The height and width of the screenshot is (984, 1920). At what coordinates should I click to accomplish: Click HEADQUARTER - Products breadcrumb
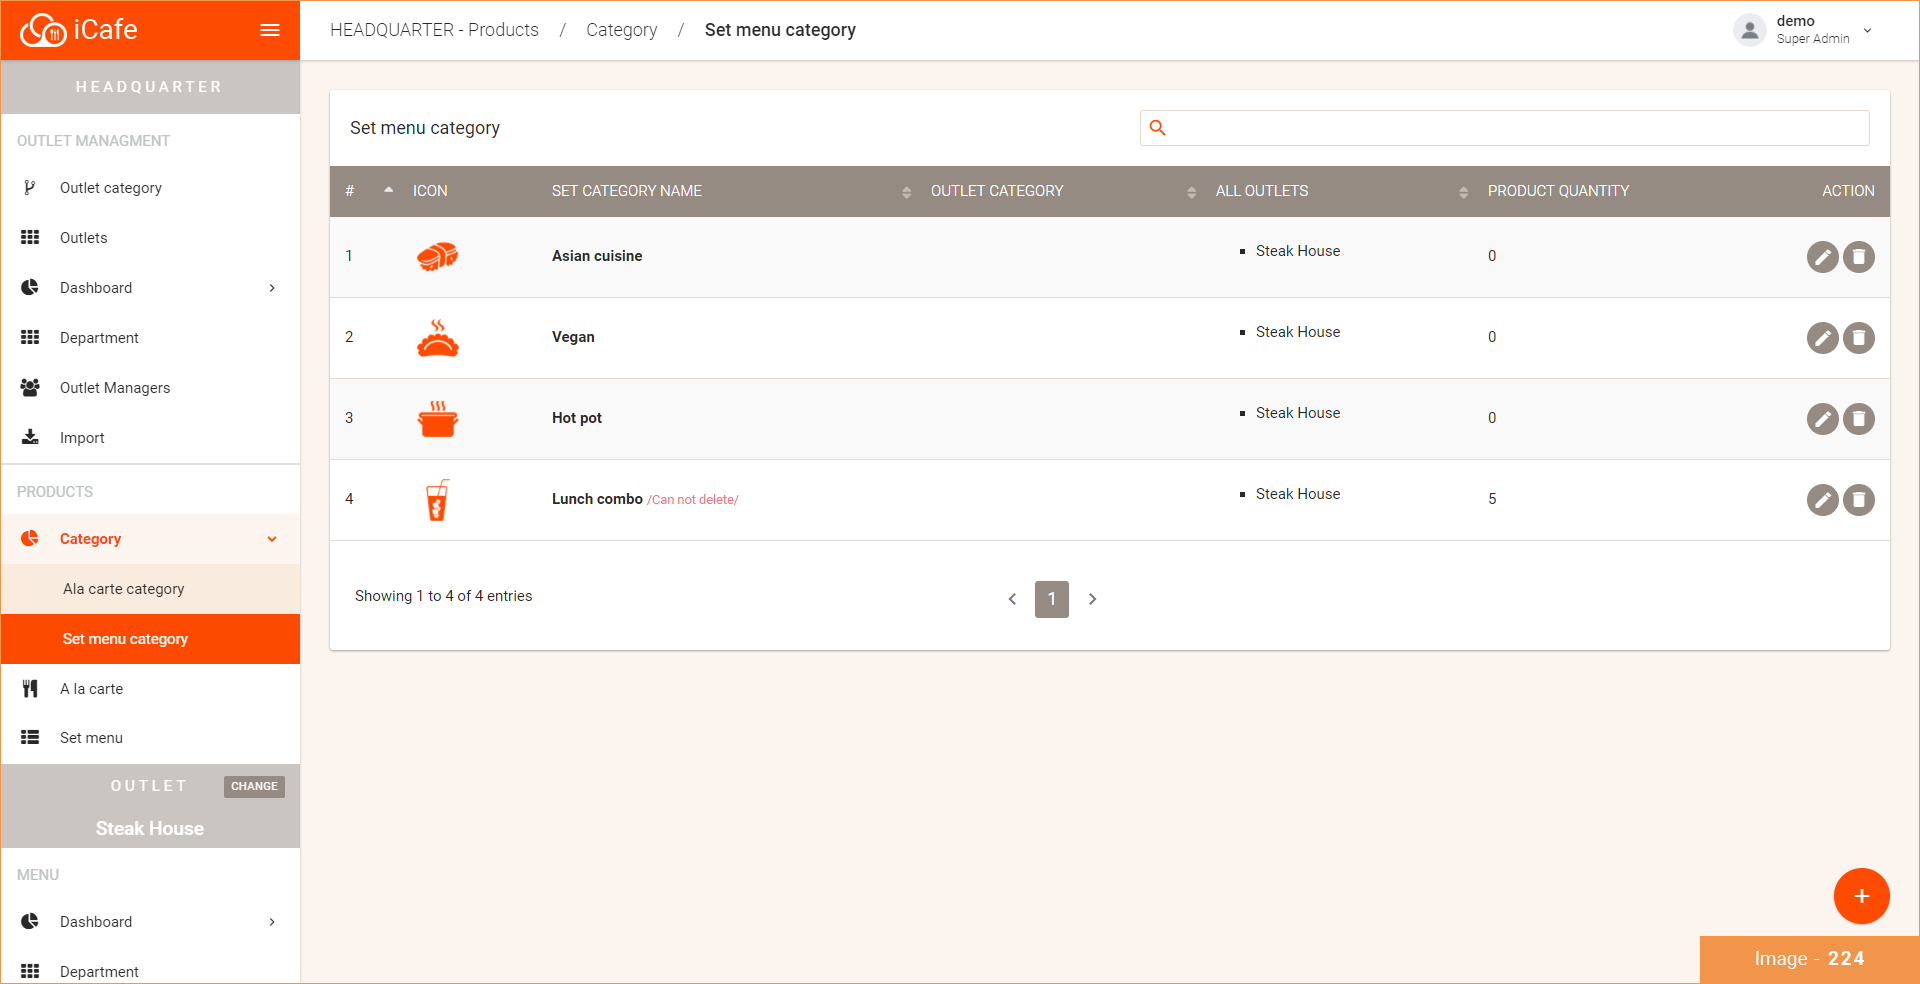point(434,30)
